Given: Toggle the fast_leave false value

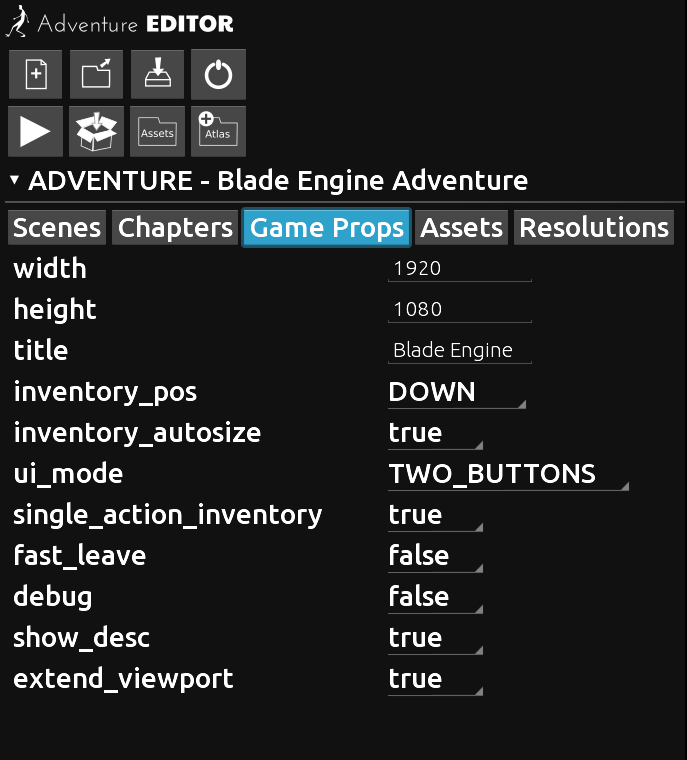Looking at the screenshot, I should point(435,556).
